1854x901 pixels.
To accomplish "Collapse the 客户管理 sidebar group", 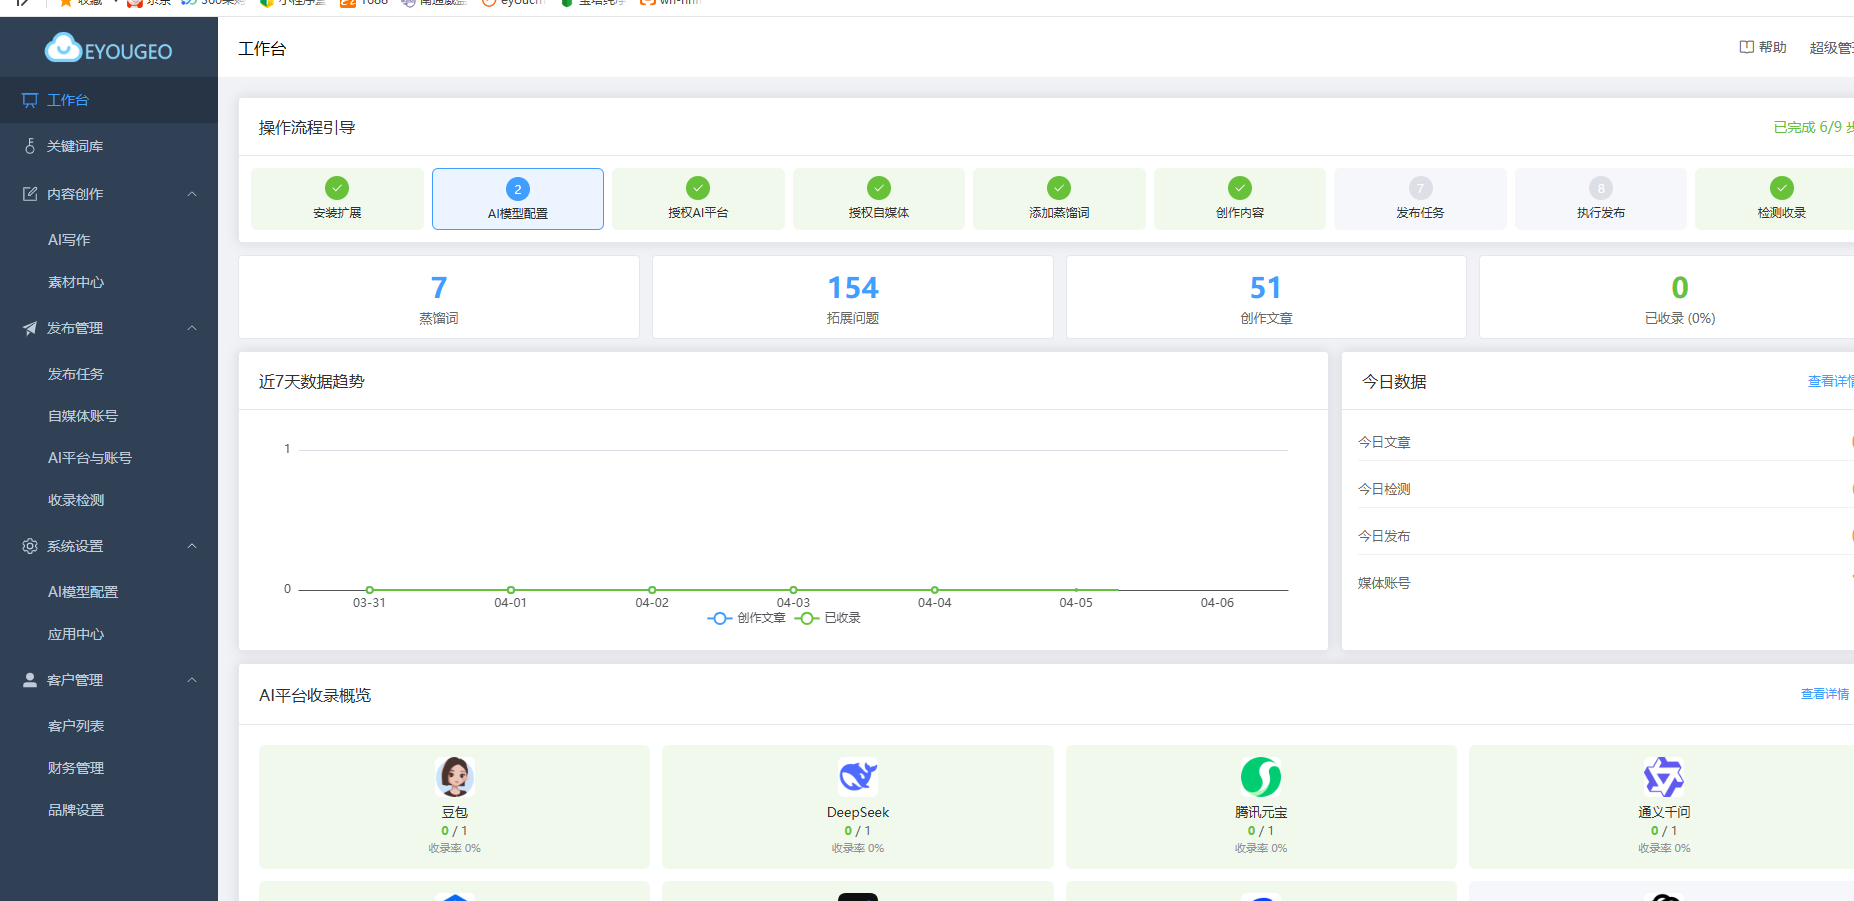I will tap(192, 680).
